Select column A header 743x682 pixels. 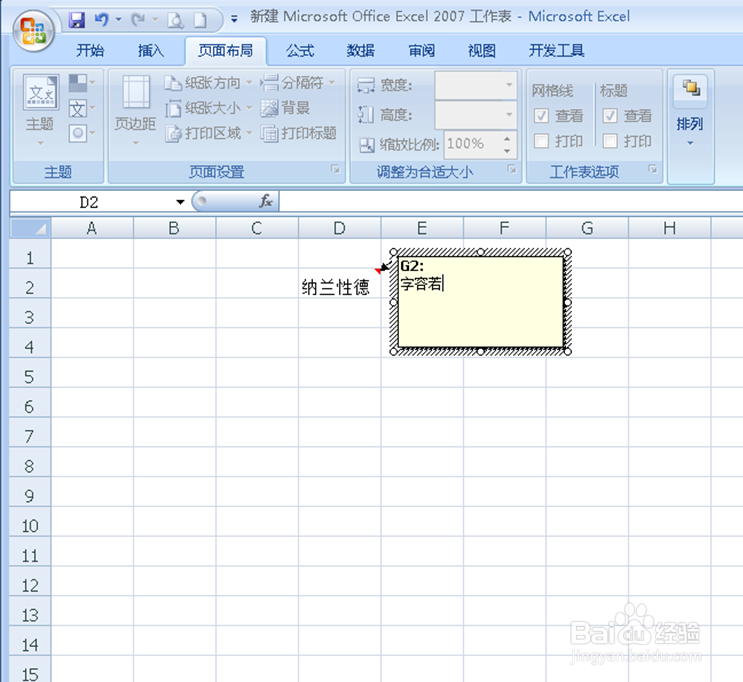(92, 228)
